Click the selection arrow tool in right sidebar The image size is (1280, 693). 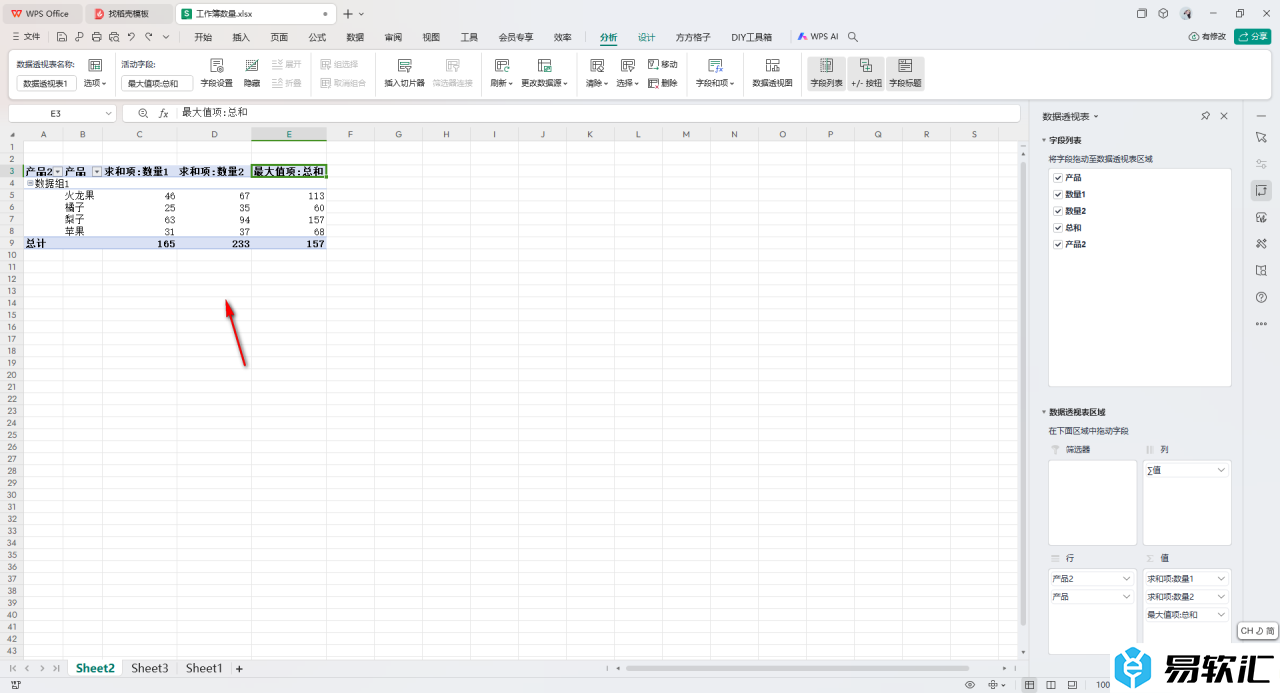pos(1261,136)
